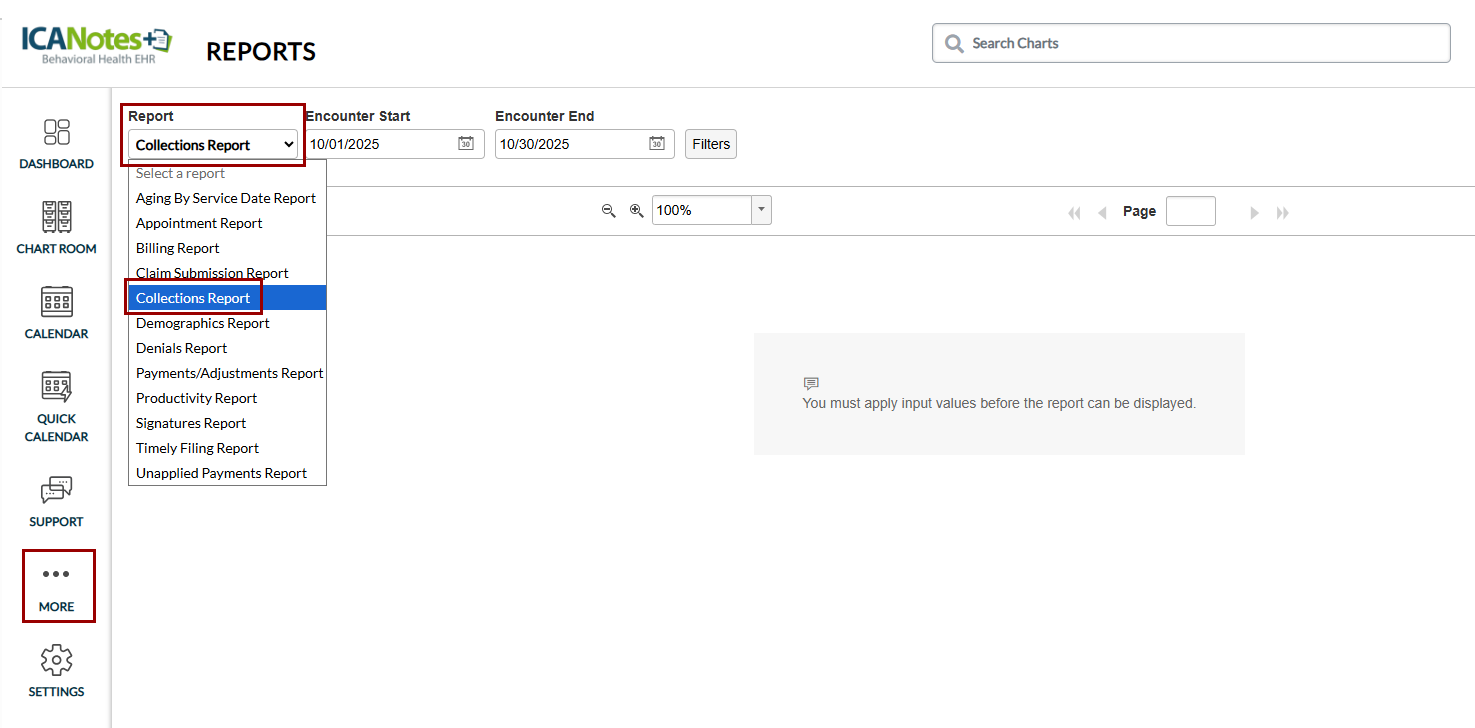The height and width of the screenshot is (728, 1475).
Task: Select Unapplied Payments Report option
Action: click(221, 473)
